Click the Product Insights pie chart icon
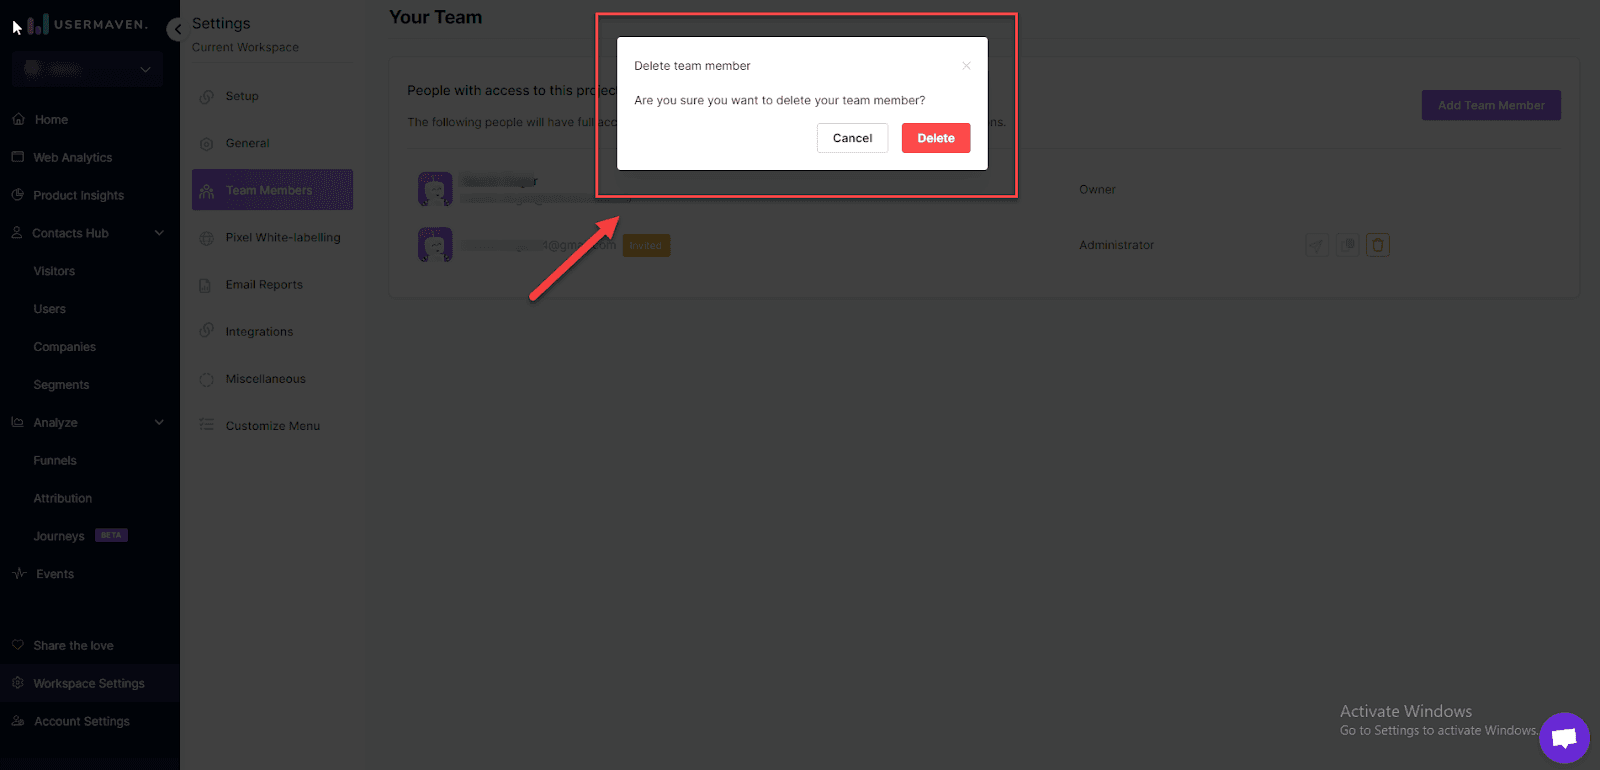The width and height of the screenshot is (1600, 770). pyautogui.click(x=18, y=195)
